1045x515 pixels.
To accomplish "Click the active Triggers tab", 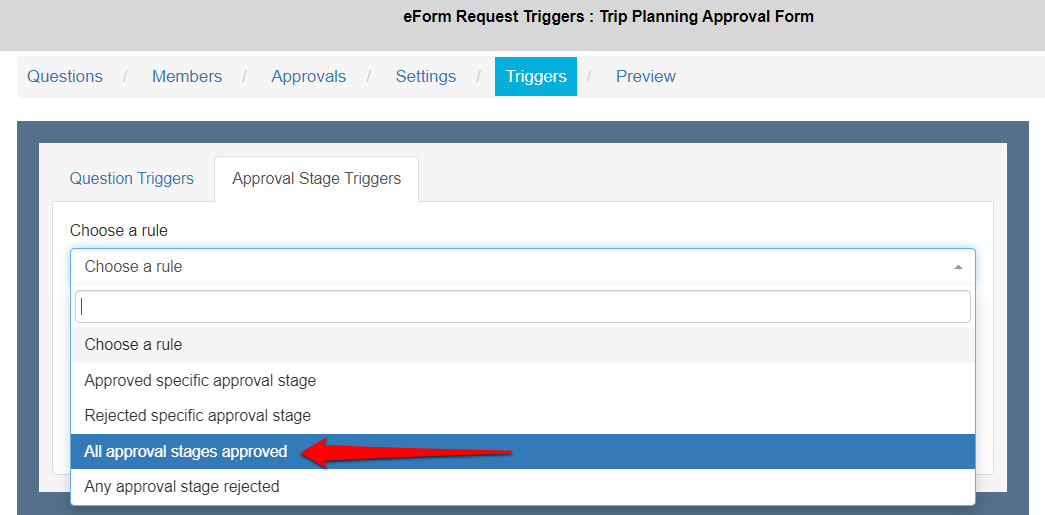I will click(536, 76).
